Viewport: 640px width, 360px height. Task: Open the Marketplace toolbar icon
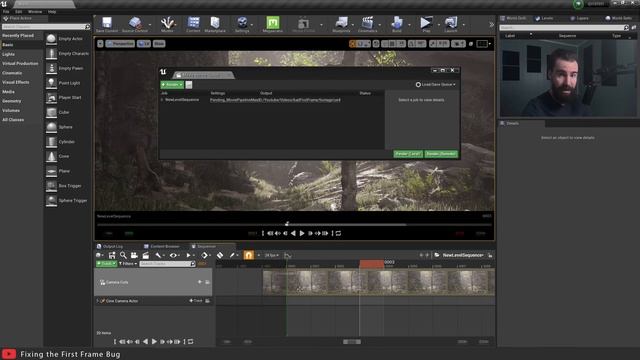tap(215, 24)
